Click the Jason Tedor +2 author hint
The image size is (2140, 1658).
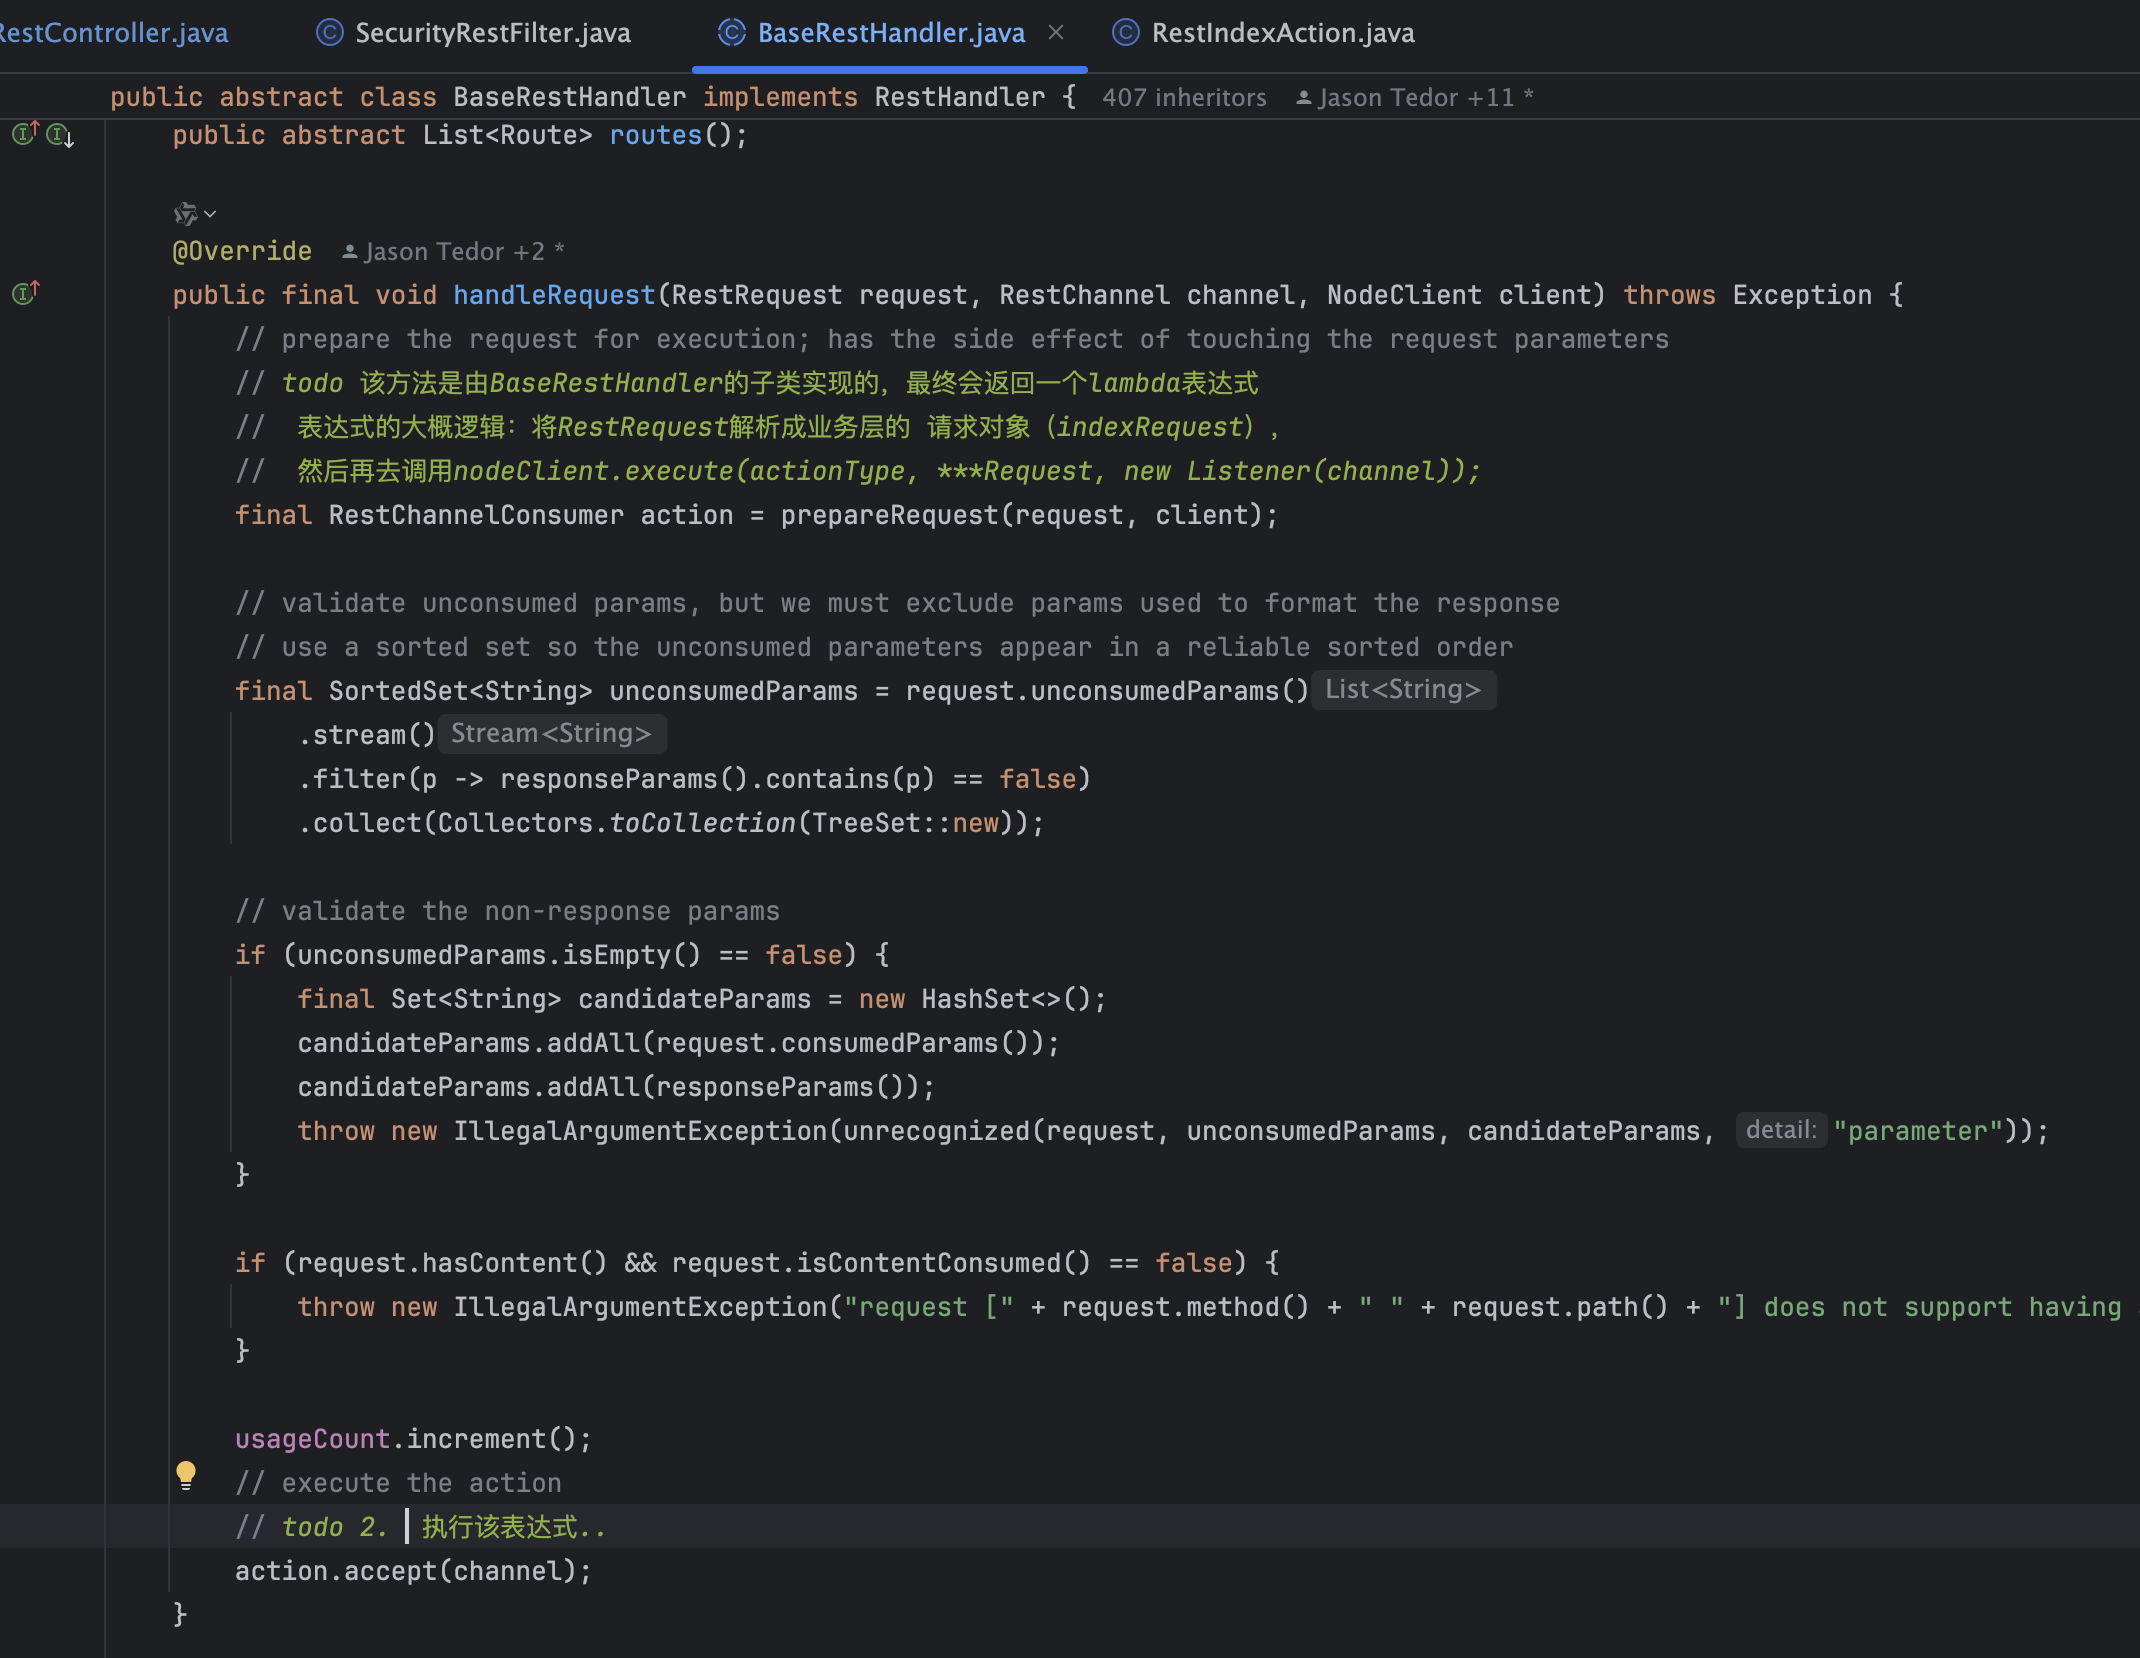tap(453, 251)
